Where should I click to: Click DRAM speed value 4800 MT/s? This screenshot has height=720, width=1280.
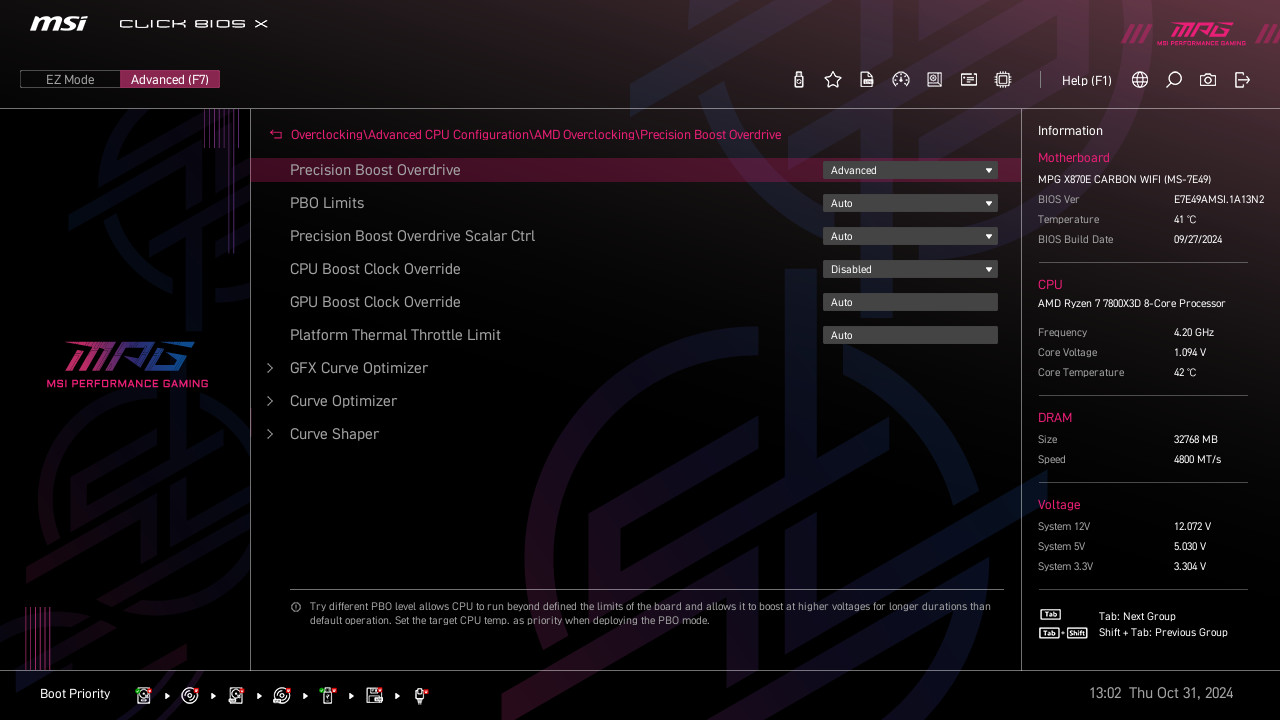pyautogui.click(x=1197, y=459)
